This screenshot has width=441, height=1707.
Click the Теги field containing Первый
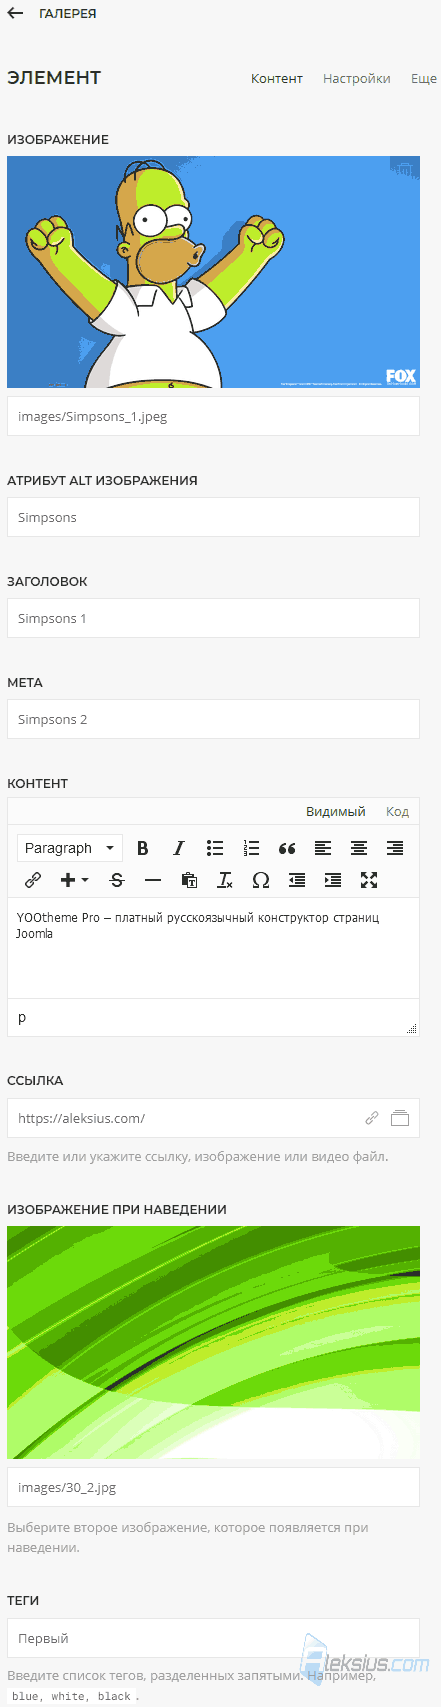coord(213,1638)
